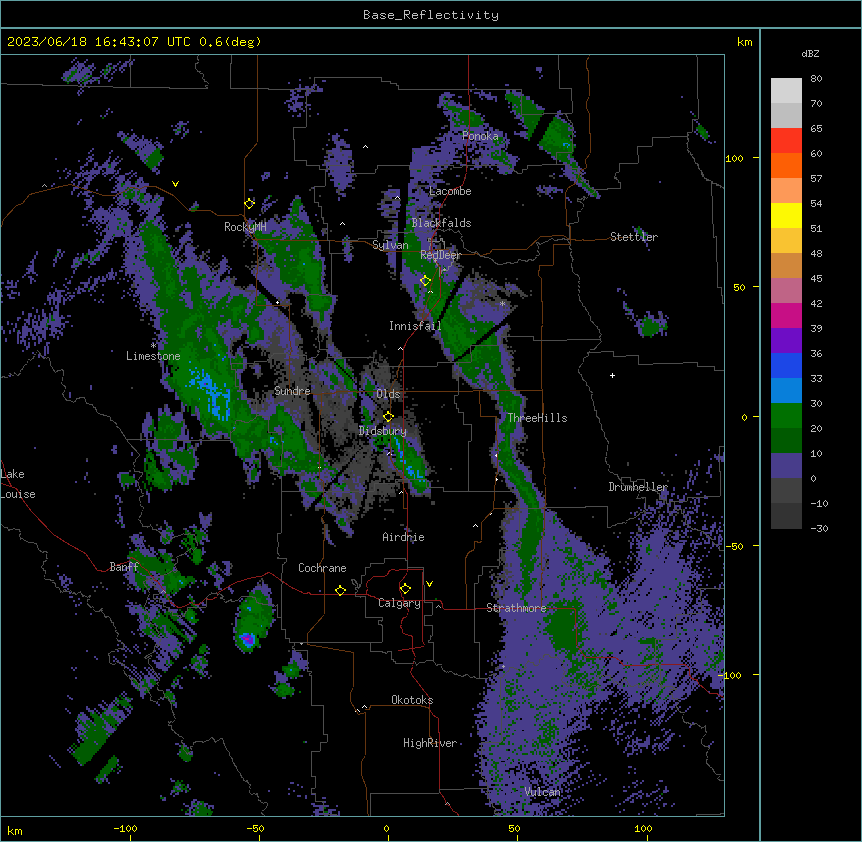Click the yellow diamond marker above Calgary
The height and width of the screenshot is (842, 862).
point(405,589)
